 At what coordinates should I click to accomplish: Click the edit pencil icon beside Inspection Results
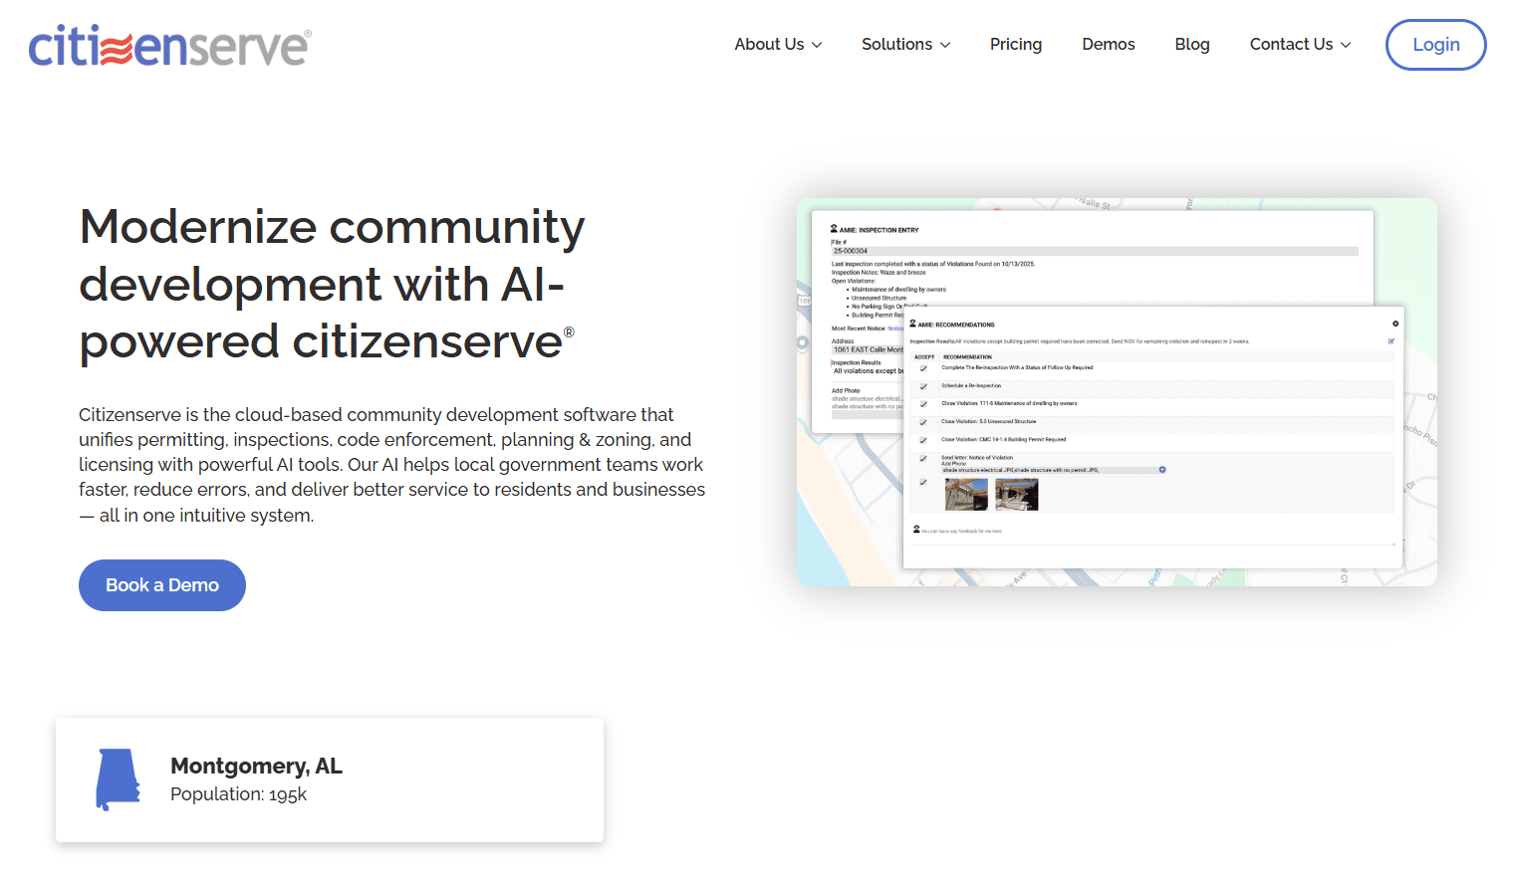[x=1391, y=342]
